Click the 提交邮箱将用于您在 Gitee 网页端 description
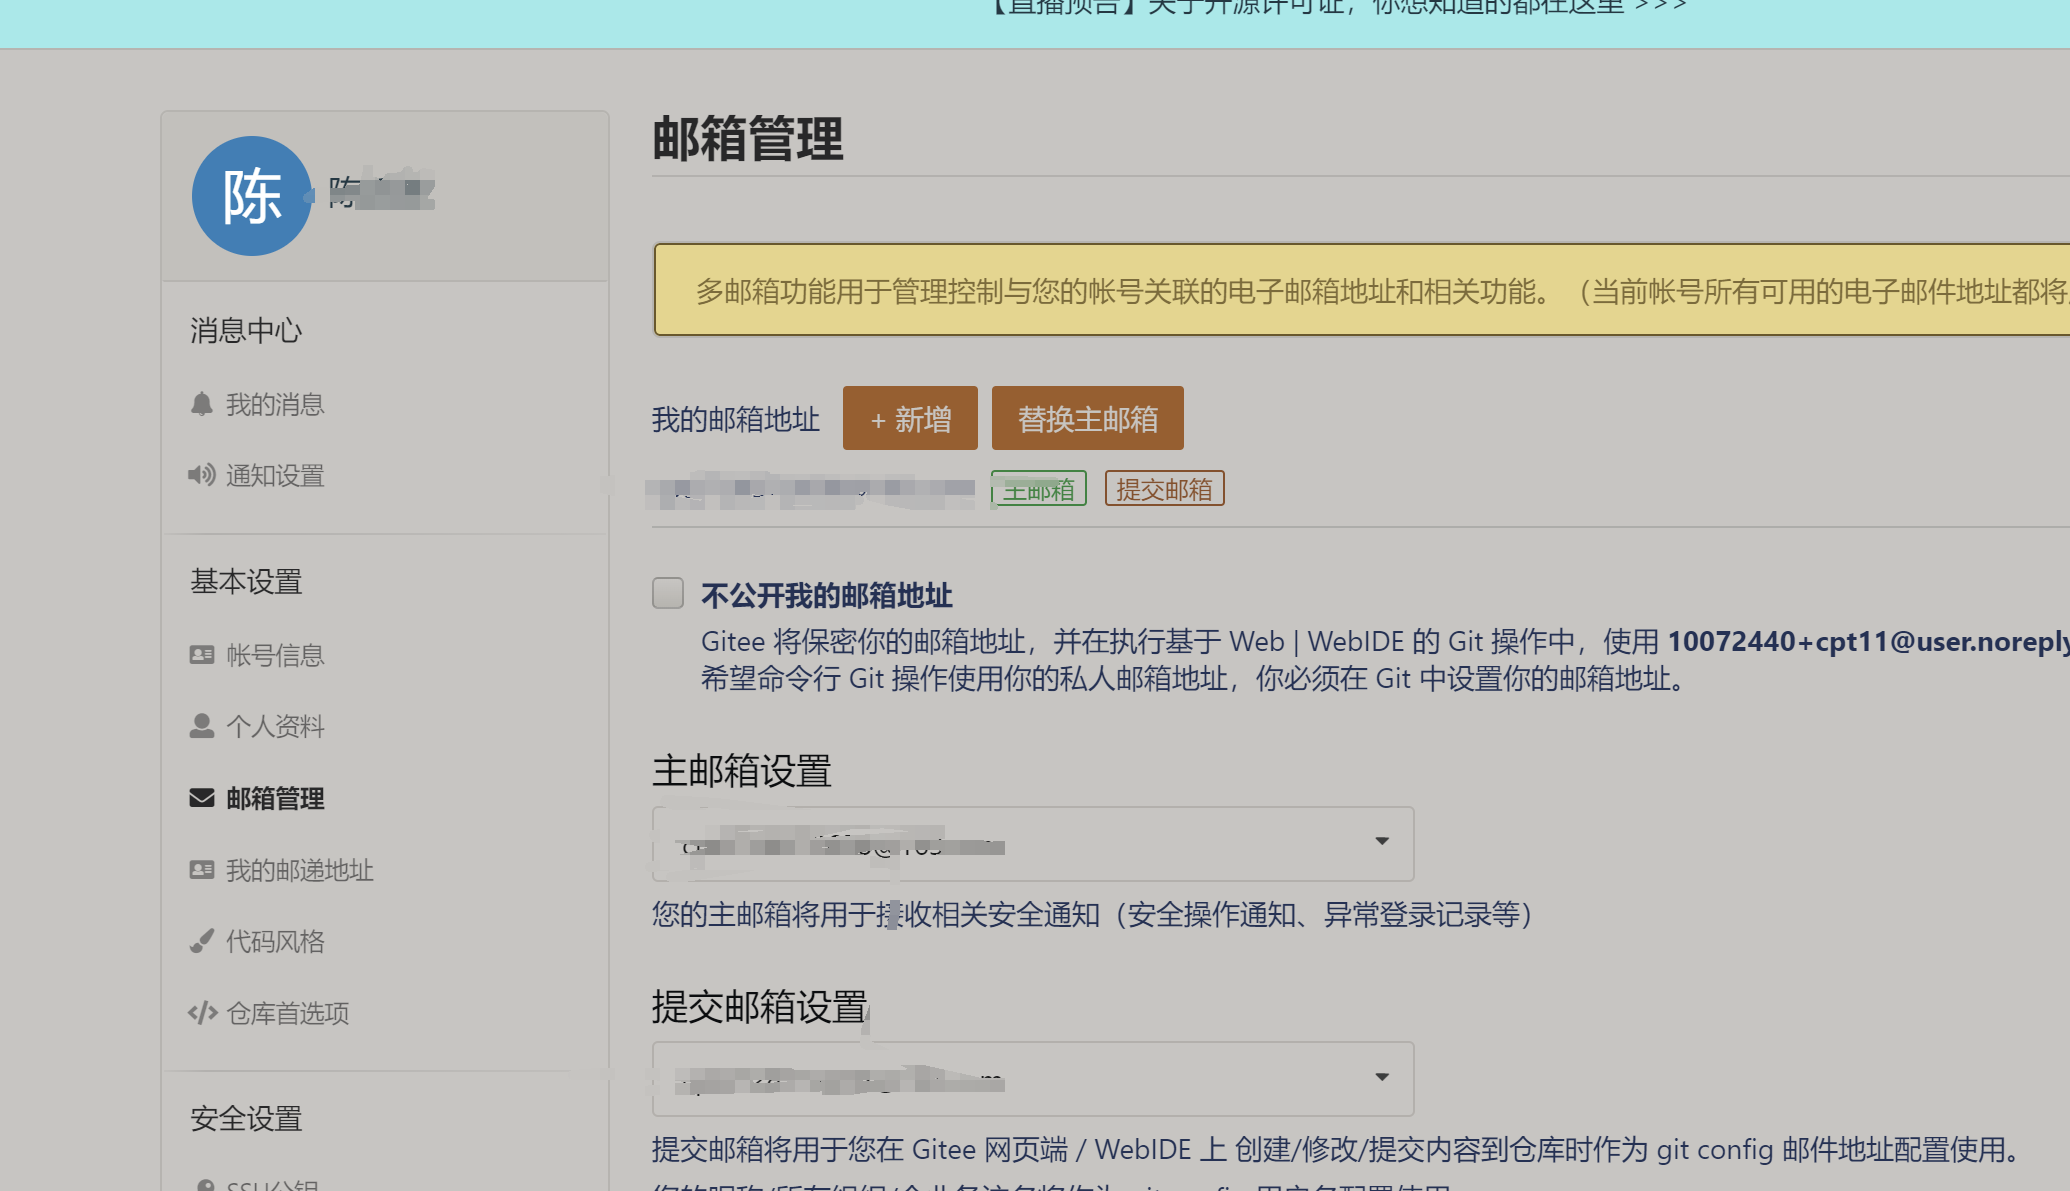Image resolution: width=2070 pixels, height=1191 pixels. pos(1336,1149)
